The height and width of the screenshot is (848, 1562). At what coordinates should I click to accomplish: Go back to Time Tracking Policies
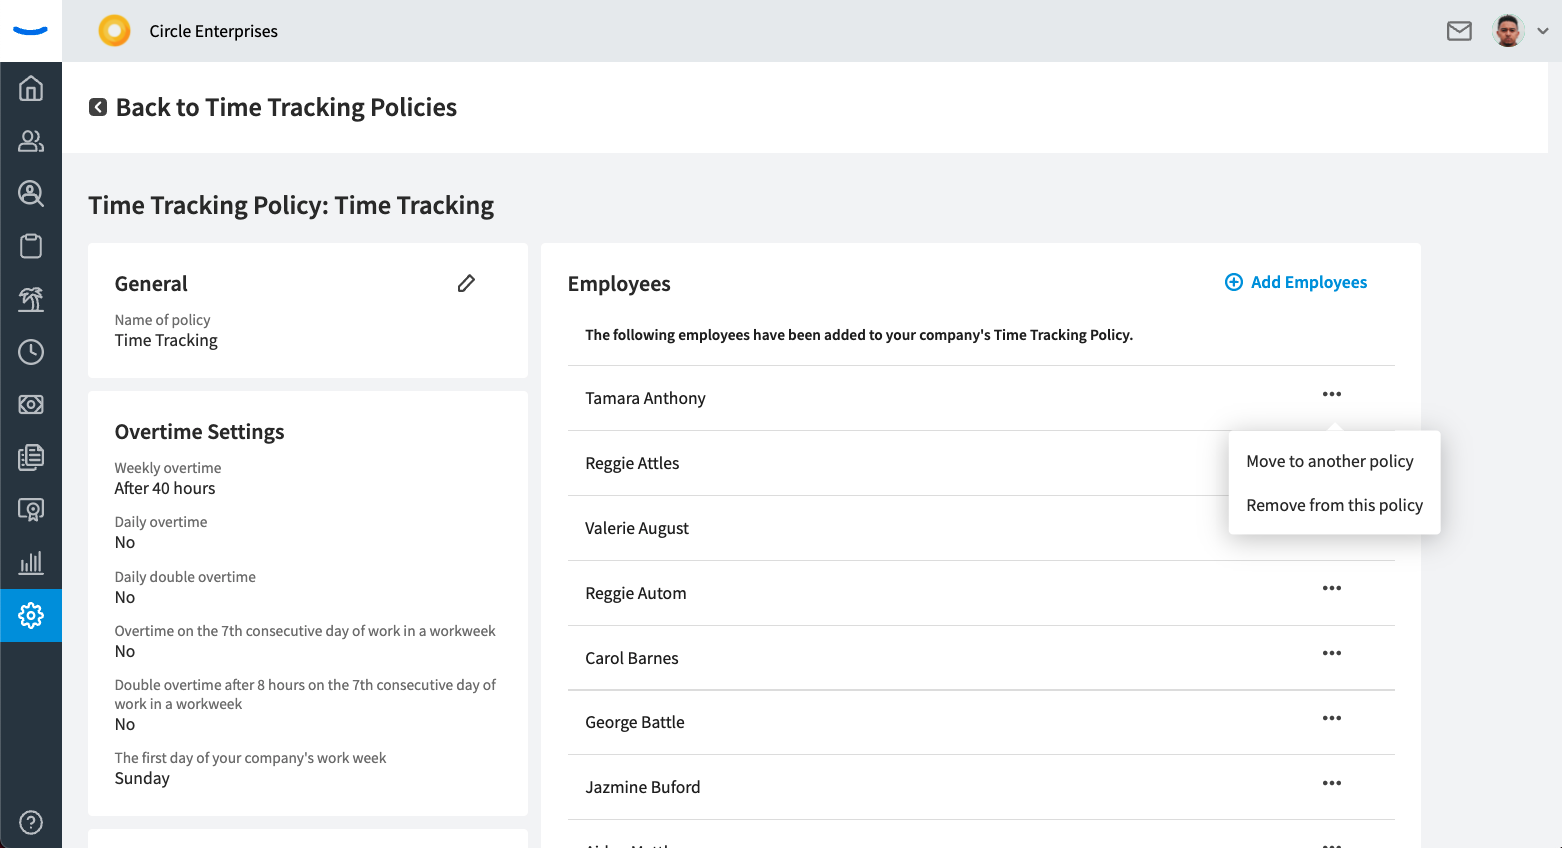(286, 107)
